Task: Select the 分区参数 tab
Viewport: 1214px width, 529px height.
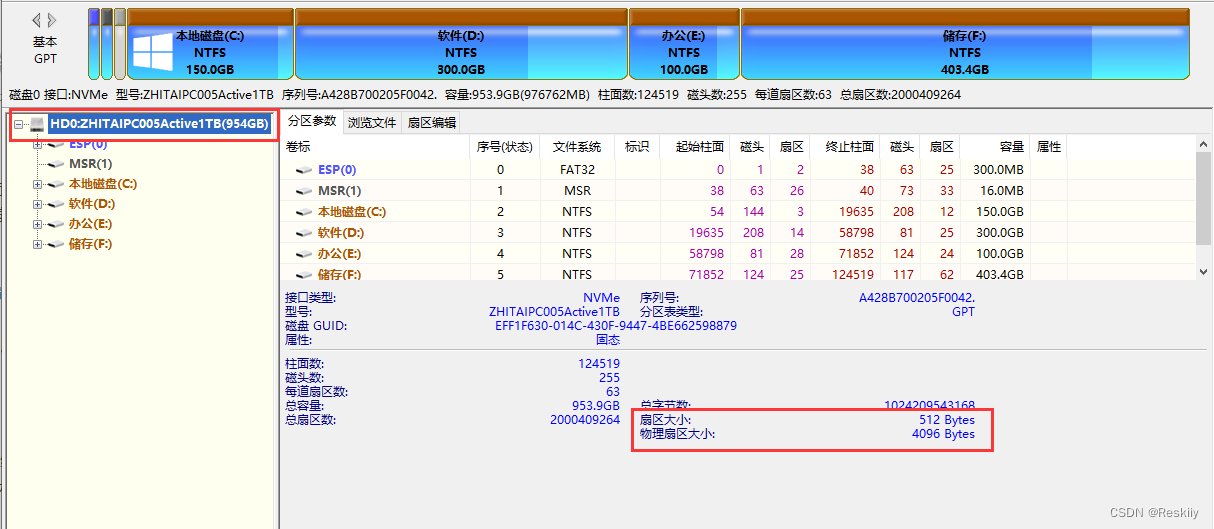Action: [311, 122]
